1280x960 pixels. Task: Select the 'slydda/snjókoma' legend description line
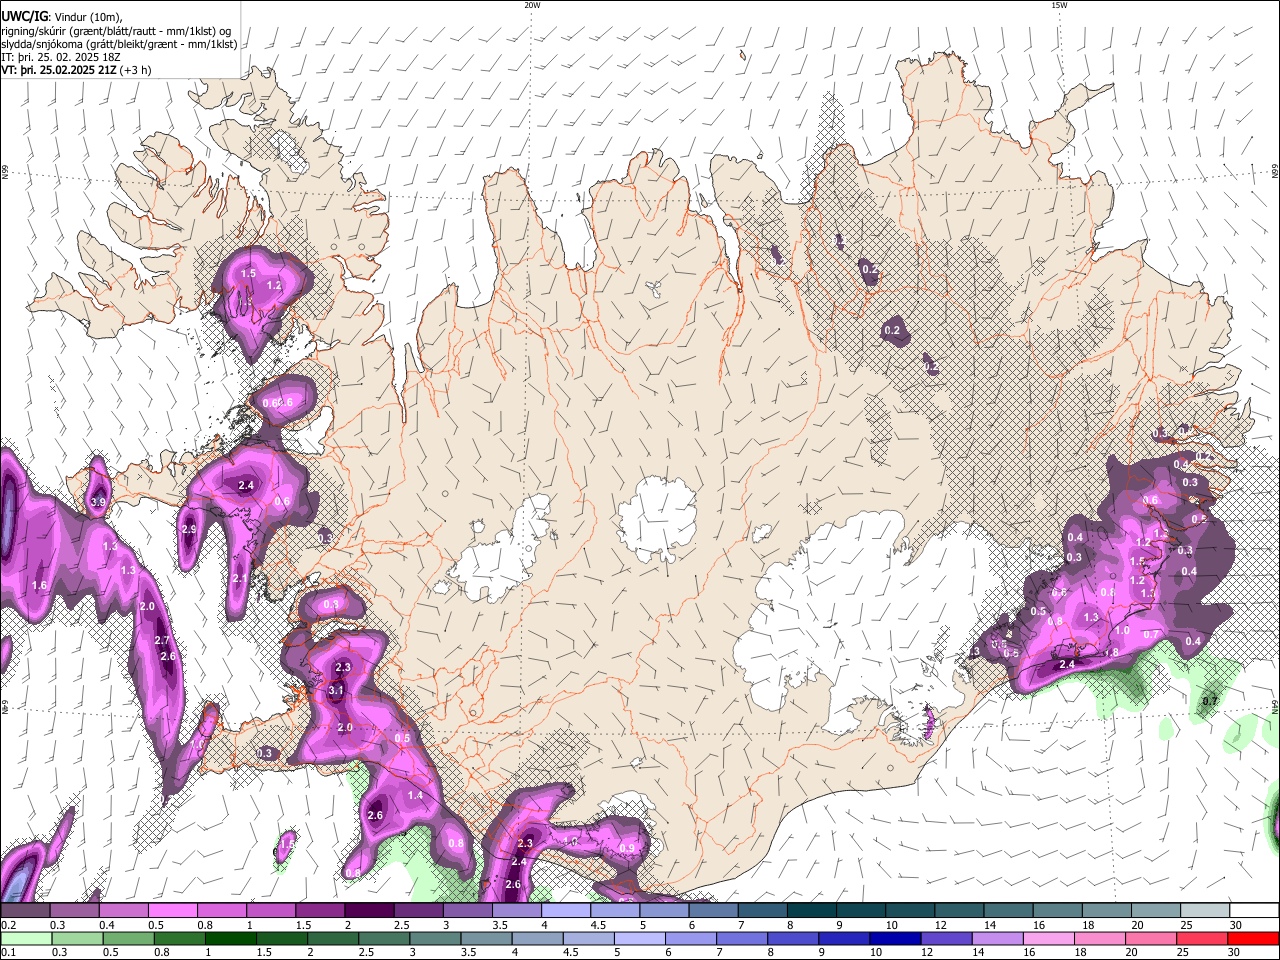pos(119,44)
